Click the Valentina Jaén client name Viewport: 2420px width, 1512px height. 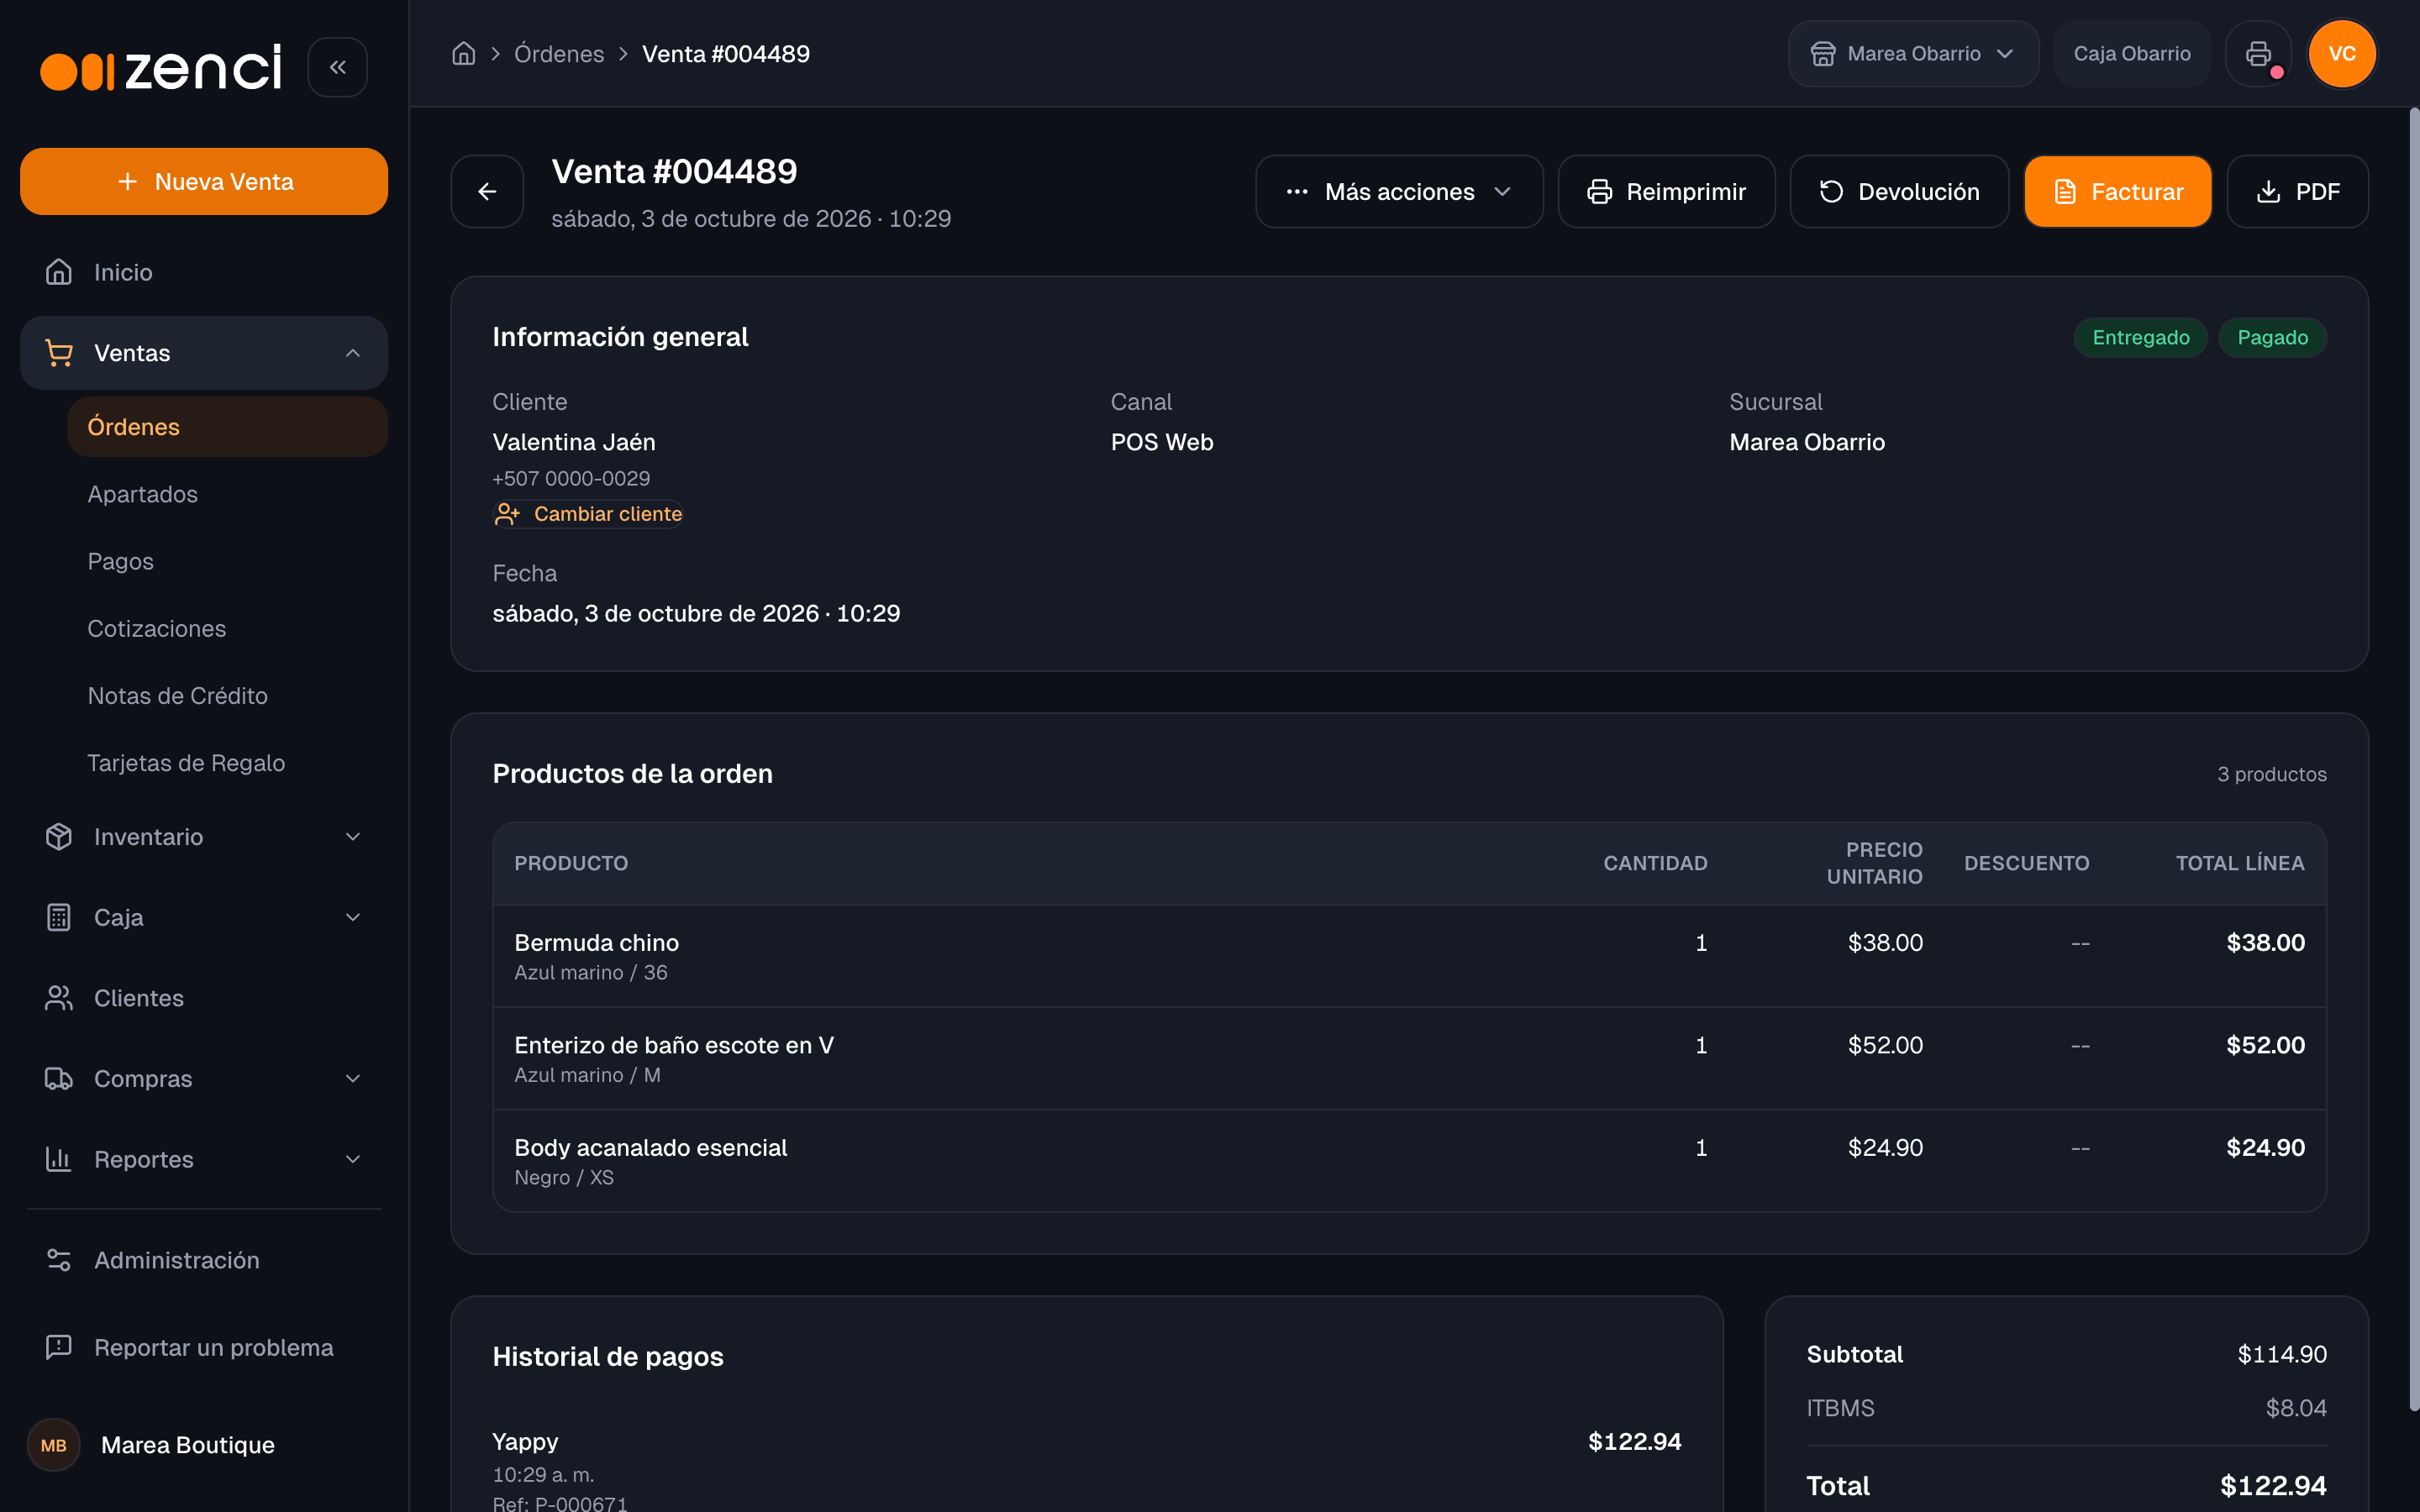coord(574,442)
